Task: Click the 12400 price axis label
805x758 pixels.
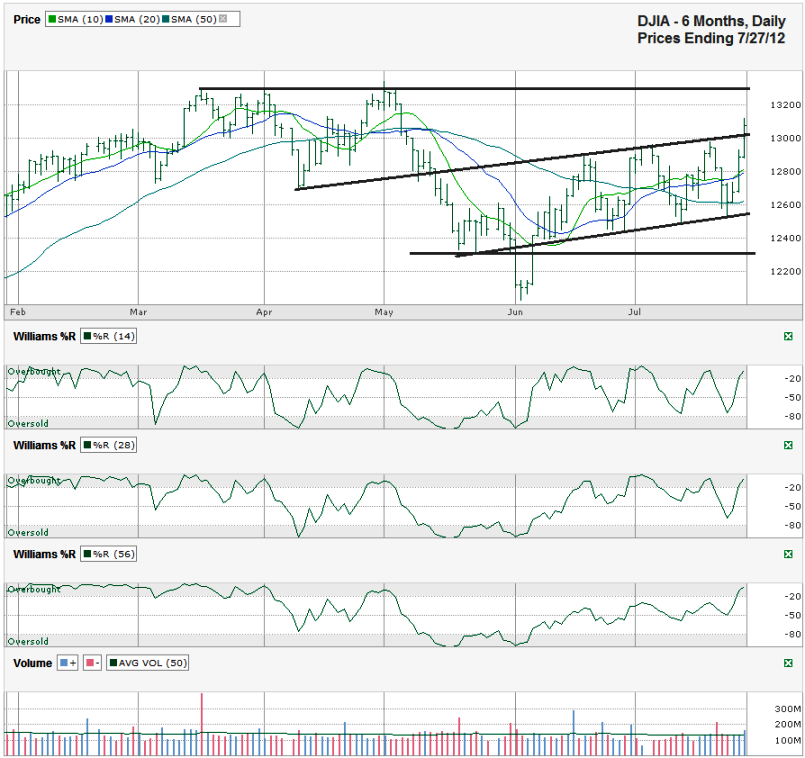Action: click(x=785, y=238)
